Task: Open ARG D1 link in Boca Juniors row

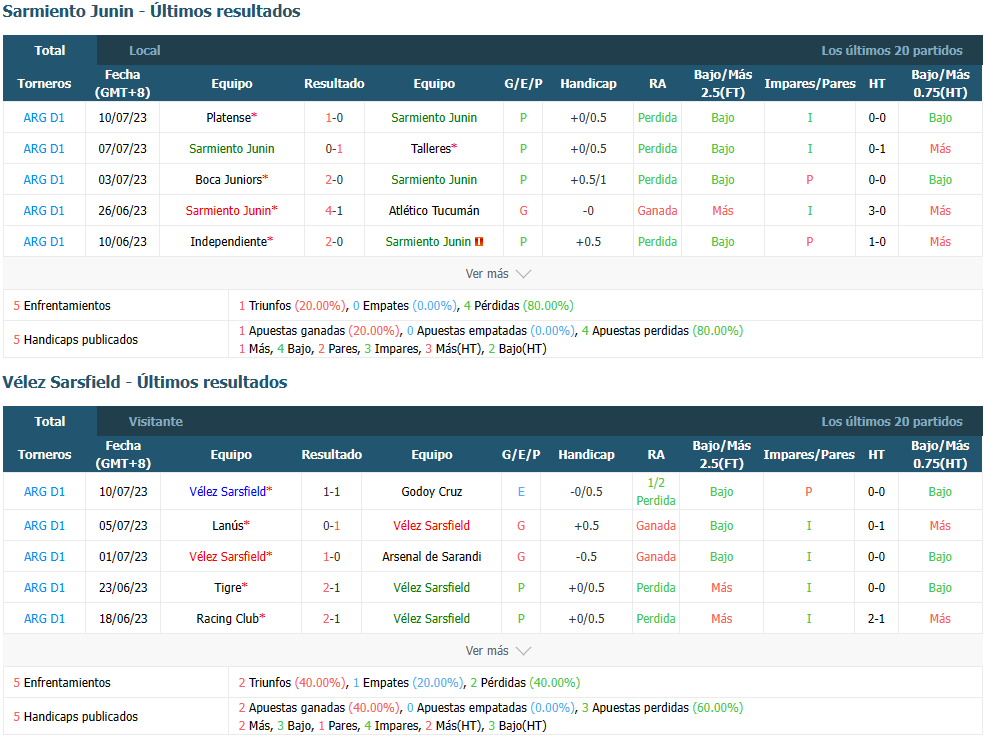Action: pyautogui.click(x=44, y=179)
